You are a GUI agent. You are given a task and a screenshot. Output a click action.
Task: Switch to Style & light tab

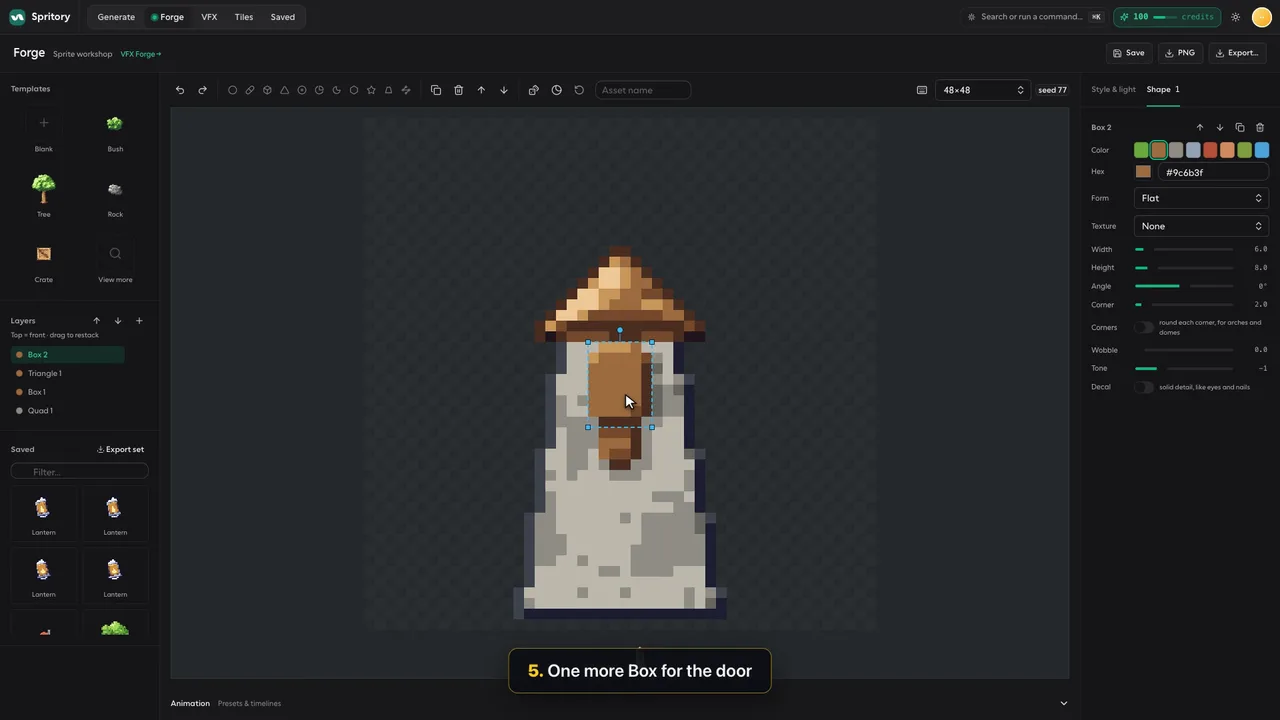pos(1113,90)
